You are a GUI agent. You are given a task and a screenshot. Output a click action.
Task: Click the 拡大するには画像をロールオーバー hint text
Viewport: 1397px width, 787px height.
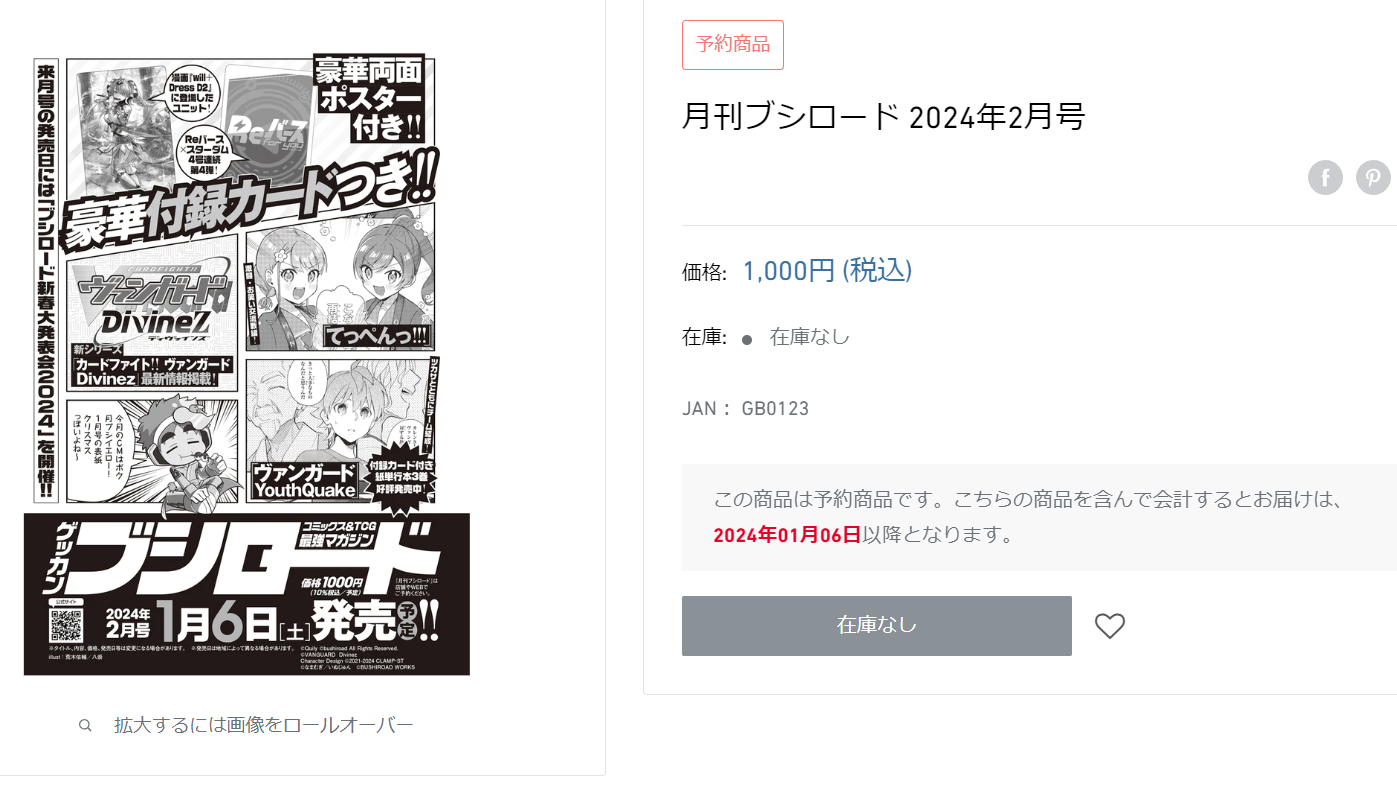tap(264, 725)
